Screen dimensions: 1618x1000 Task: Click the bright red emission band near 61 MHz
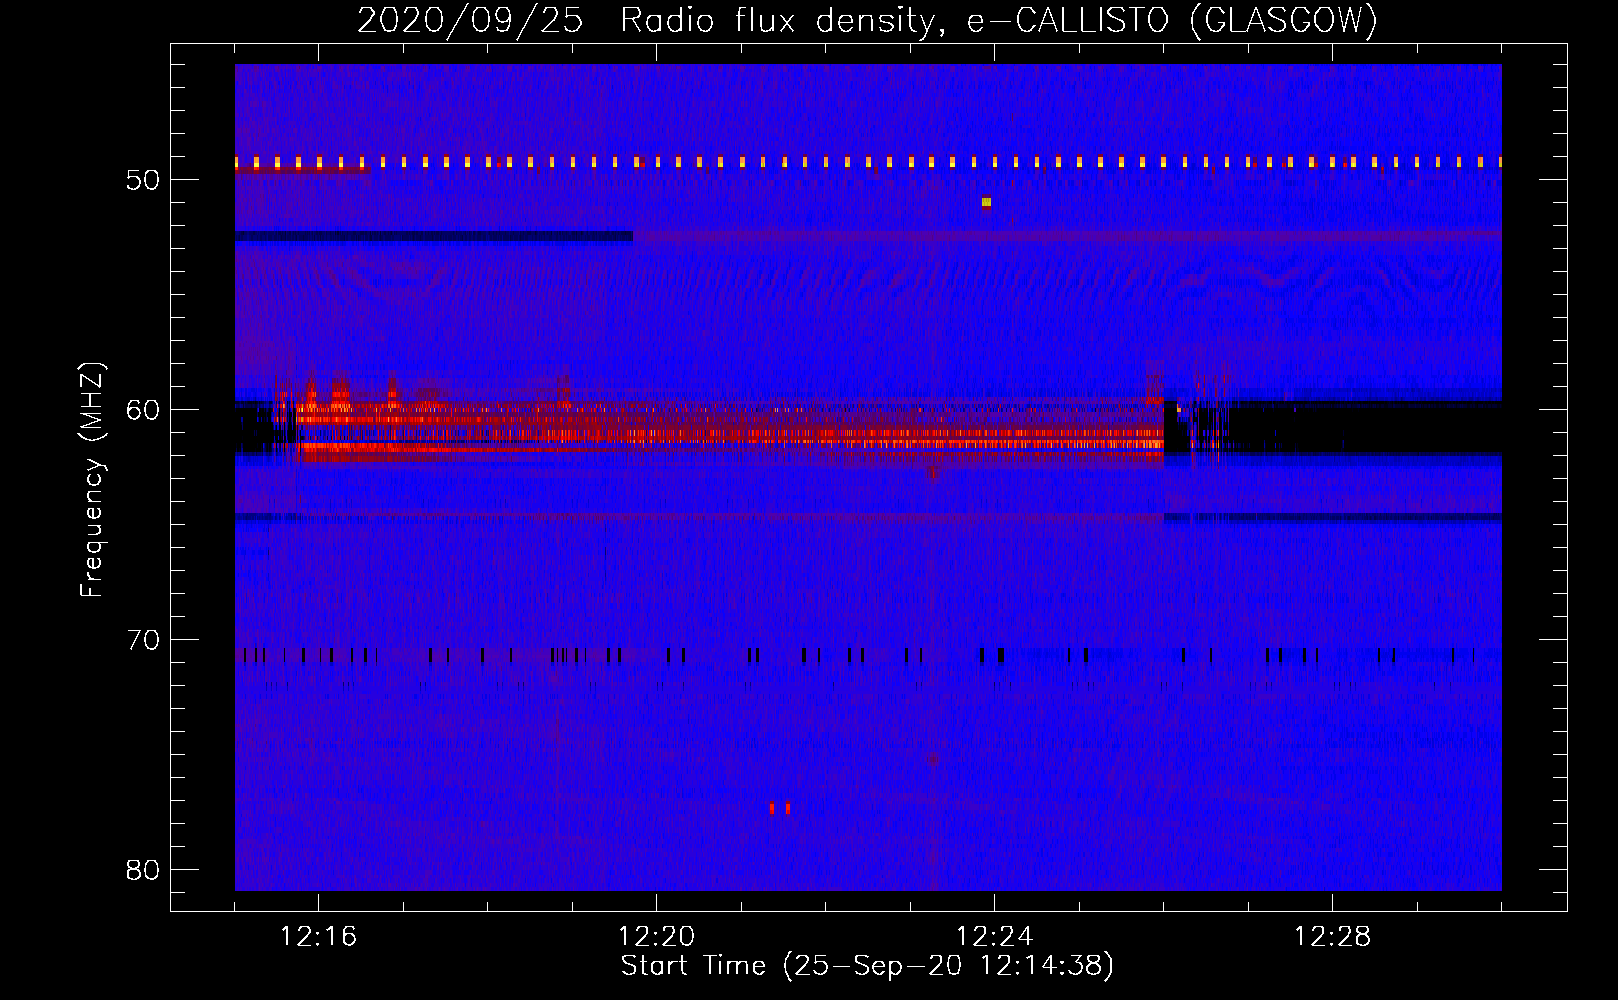click(x=730, y=430)
